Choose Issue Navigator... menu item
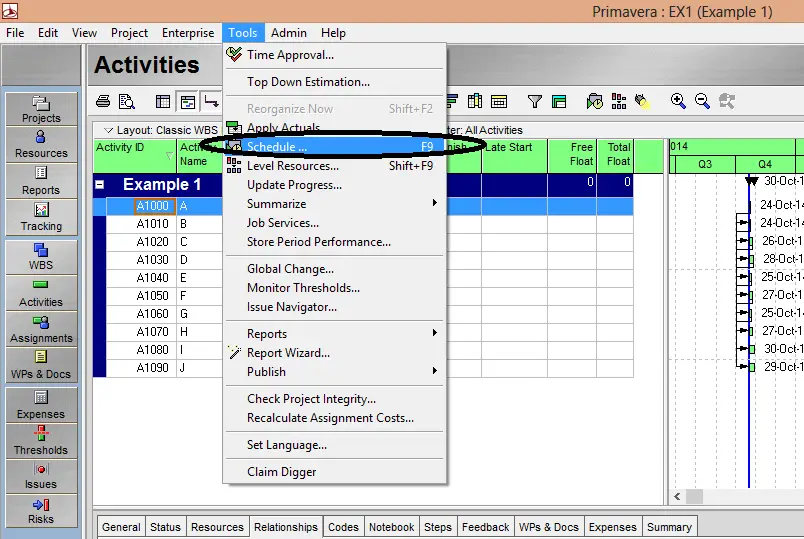This screenshot has width=804, height=539. coord(334,307)
